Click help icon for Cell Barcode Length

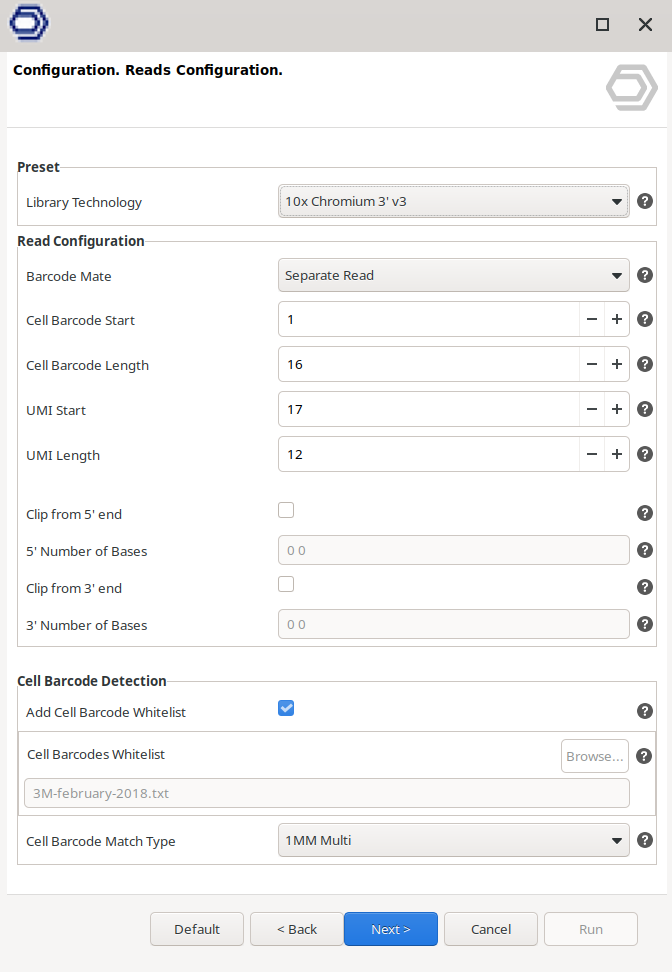645,365
